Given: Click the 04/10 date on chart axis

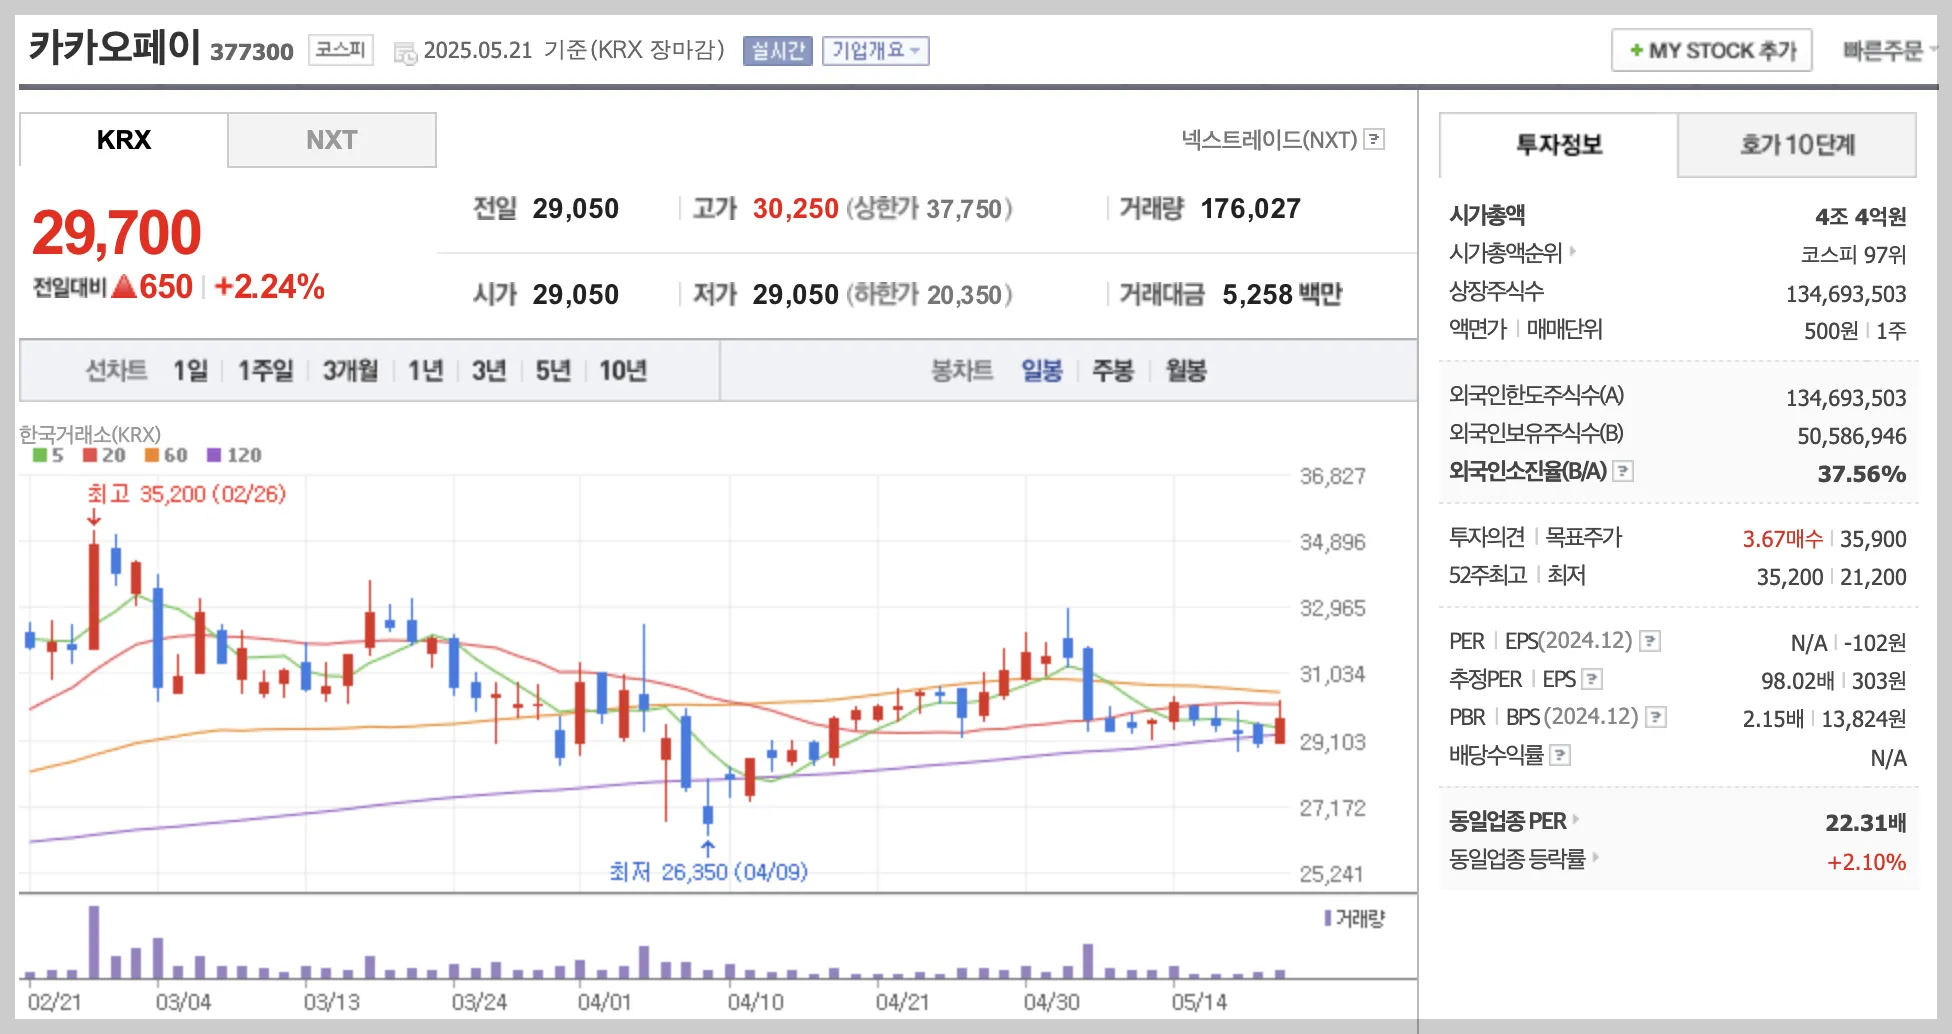Looking at the screenshot, I should click(755, 1002).
